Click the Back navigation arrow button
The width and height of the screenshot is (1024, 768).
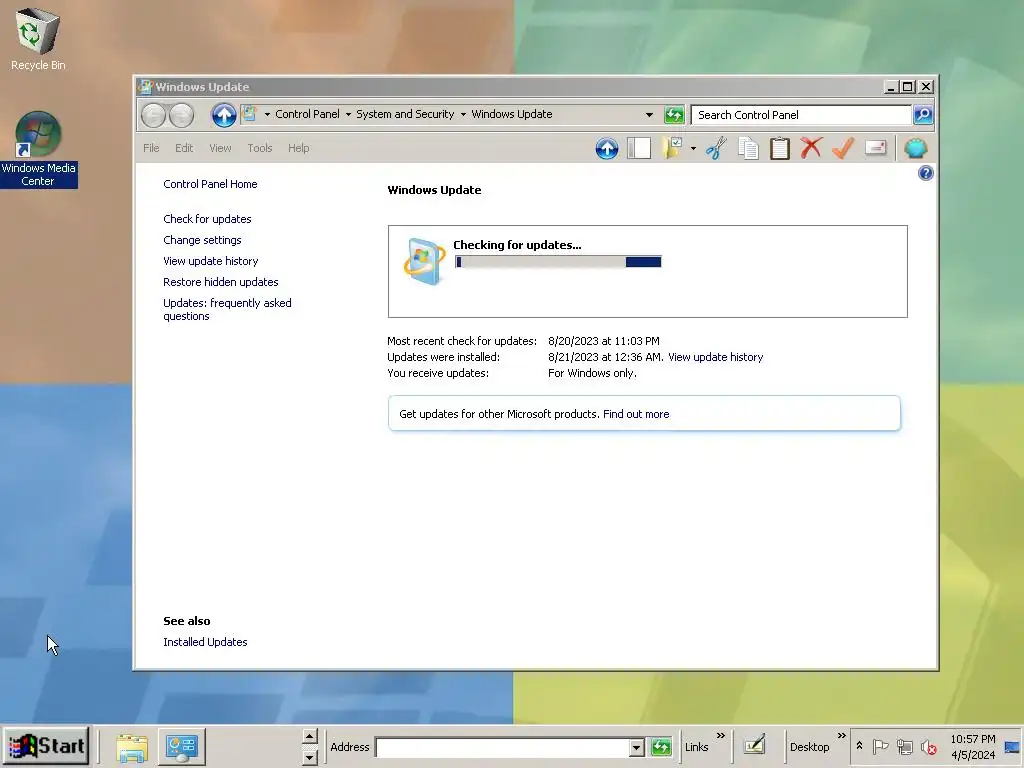coord(153,116)
